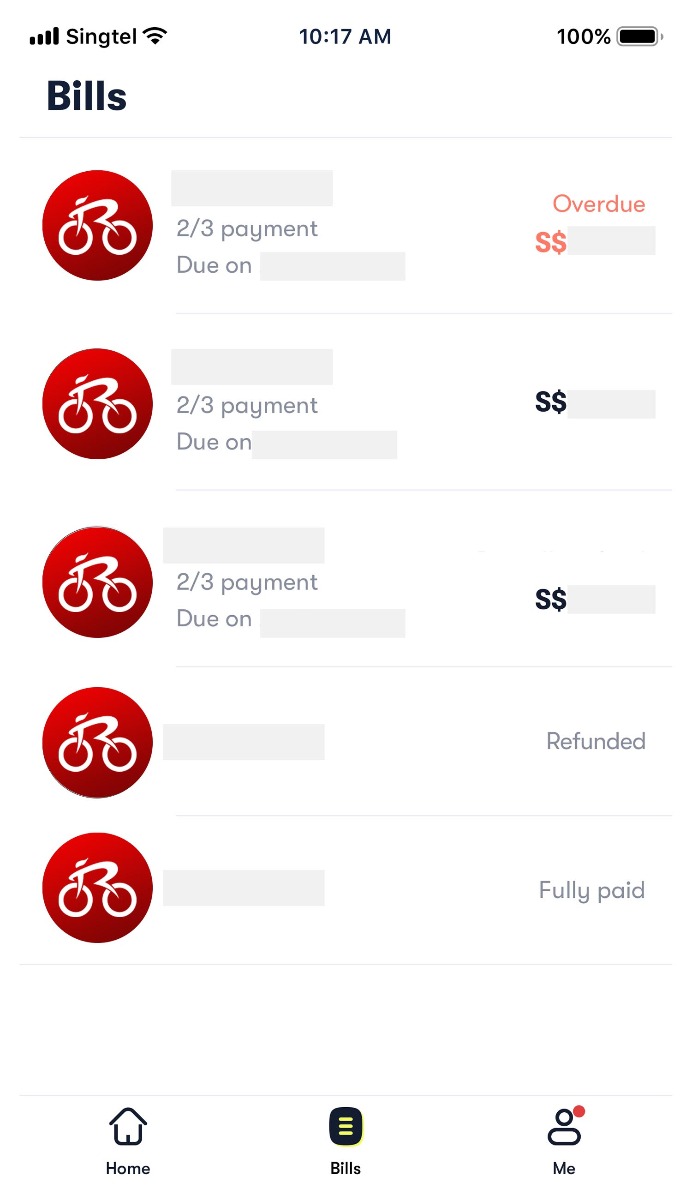Image resolution: width=692 pixels, height=1200 pixels.
Task: Select the bicycle icon on the fully paid bill
Action: point(97,887)
